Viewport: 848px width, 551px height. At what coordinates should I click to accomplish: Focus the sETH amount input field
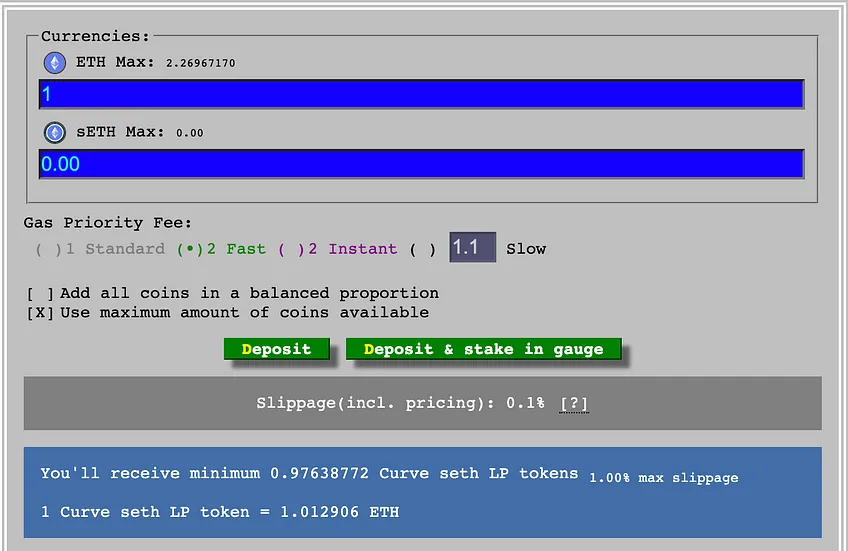[421, 164]
